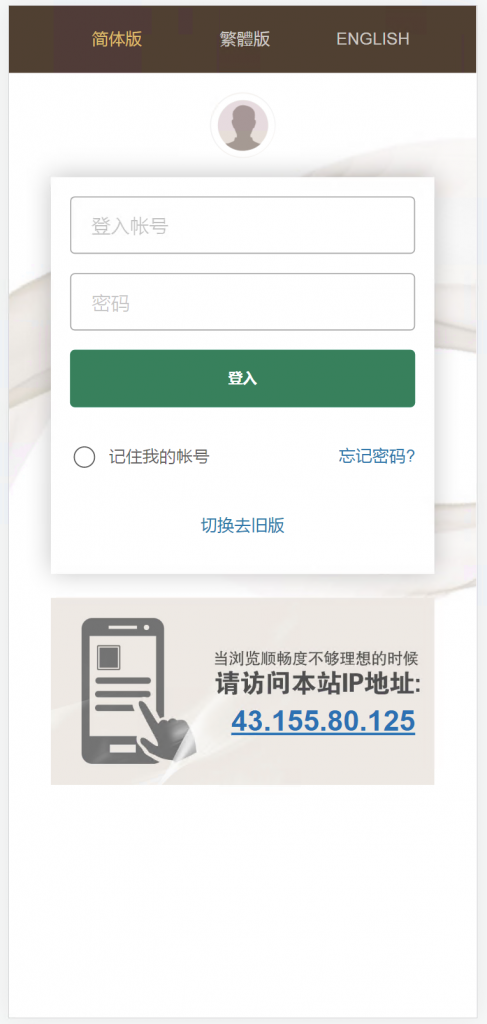Switch to the ENGLISH language tab
Viewport: 487px width, 1024px height.
[x=373, y=39]
